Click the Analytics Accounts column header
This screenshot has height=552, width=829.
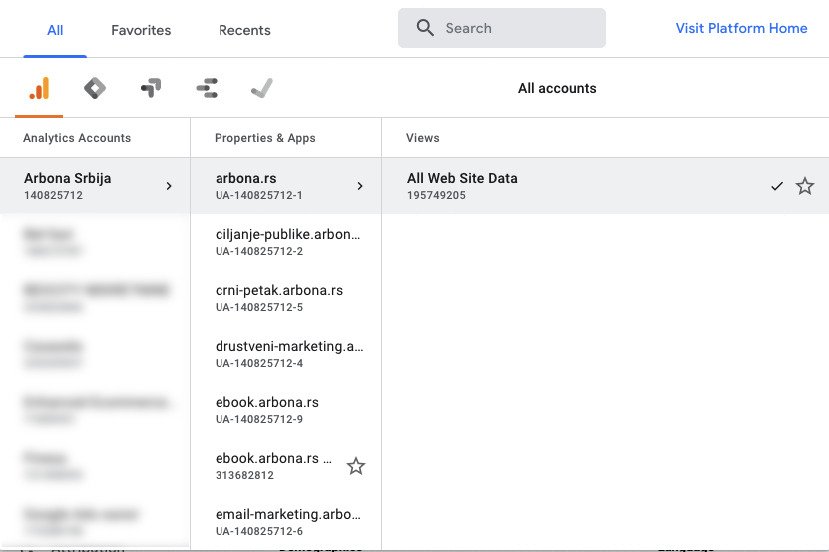pos(77,138)
